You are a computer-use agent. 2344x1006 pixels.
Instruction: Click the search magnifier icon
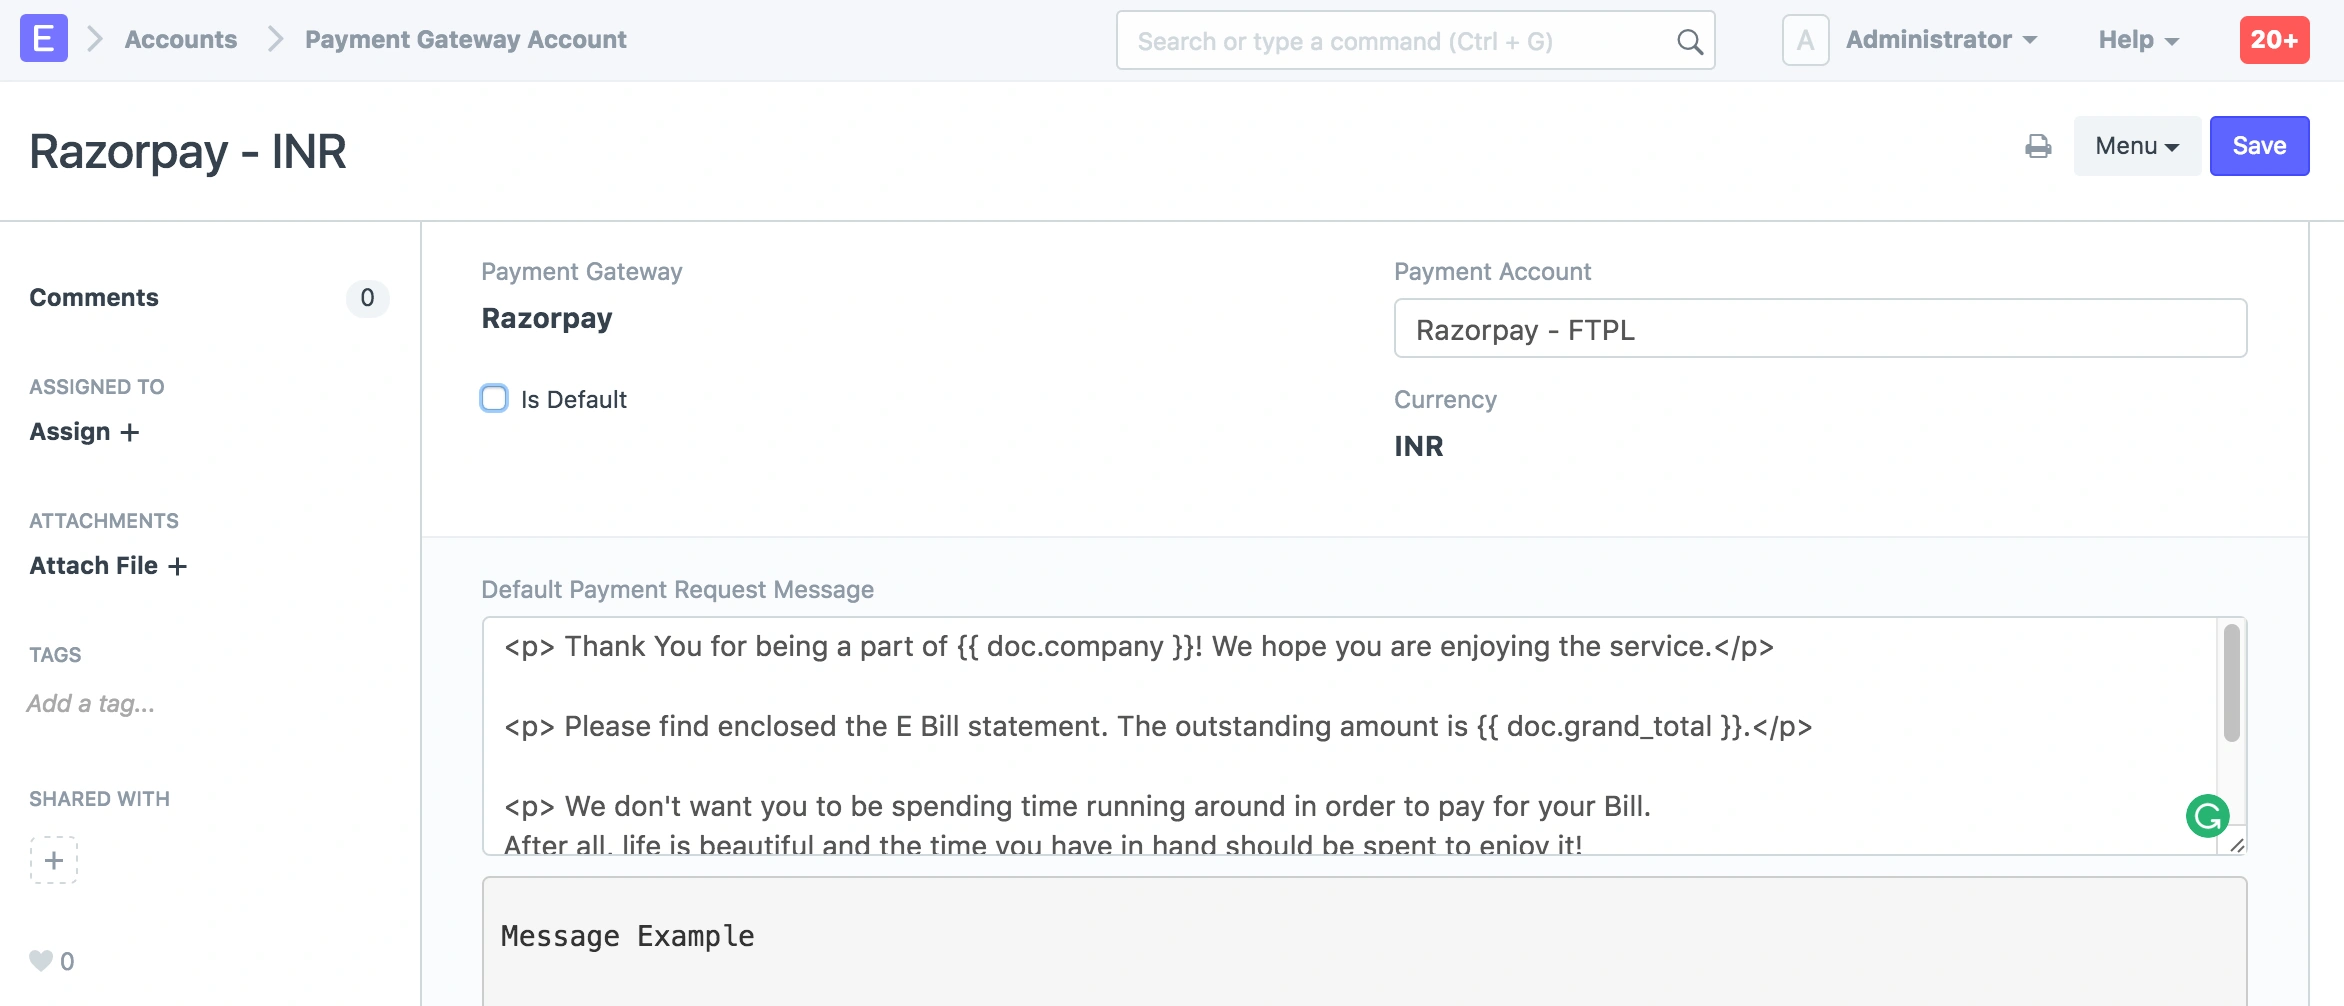pos(1687,41)
